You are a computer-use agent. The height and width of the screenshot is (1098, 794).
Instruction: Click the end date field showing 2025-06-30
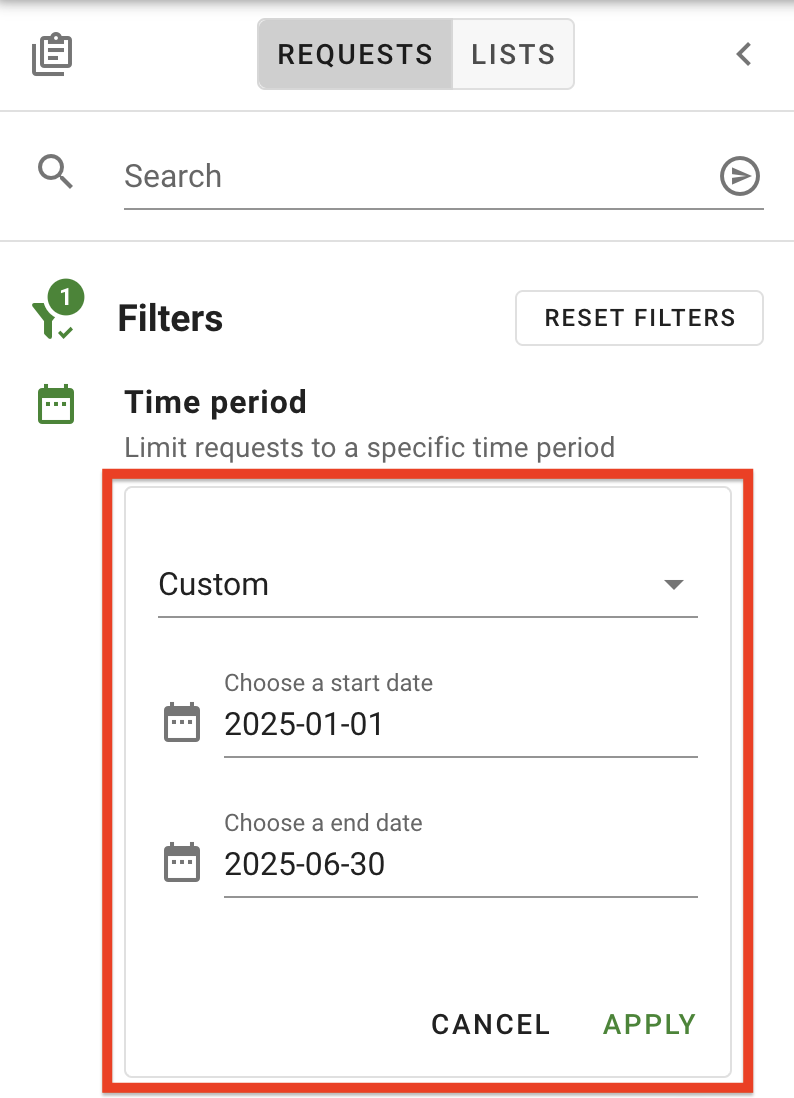click(x=400, y=864)
